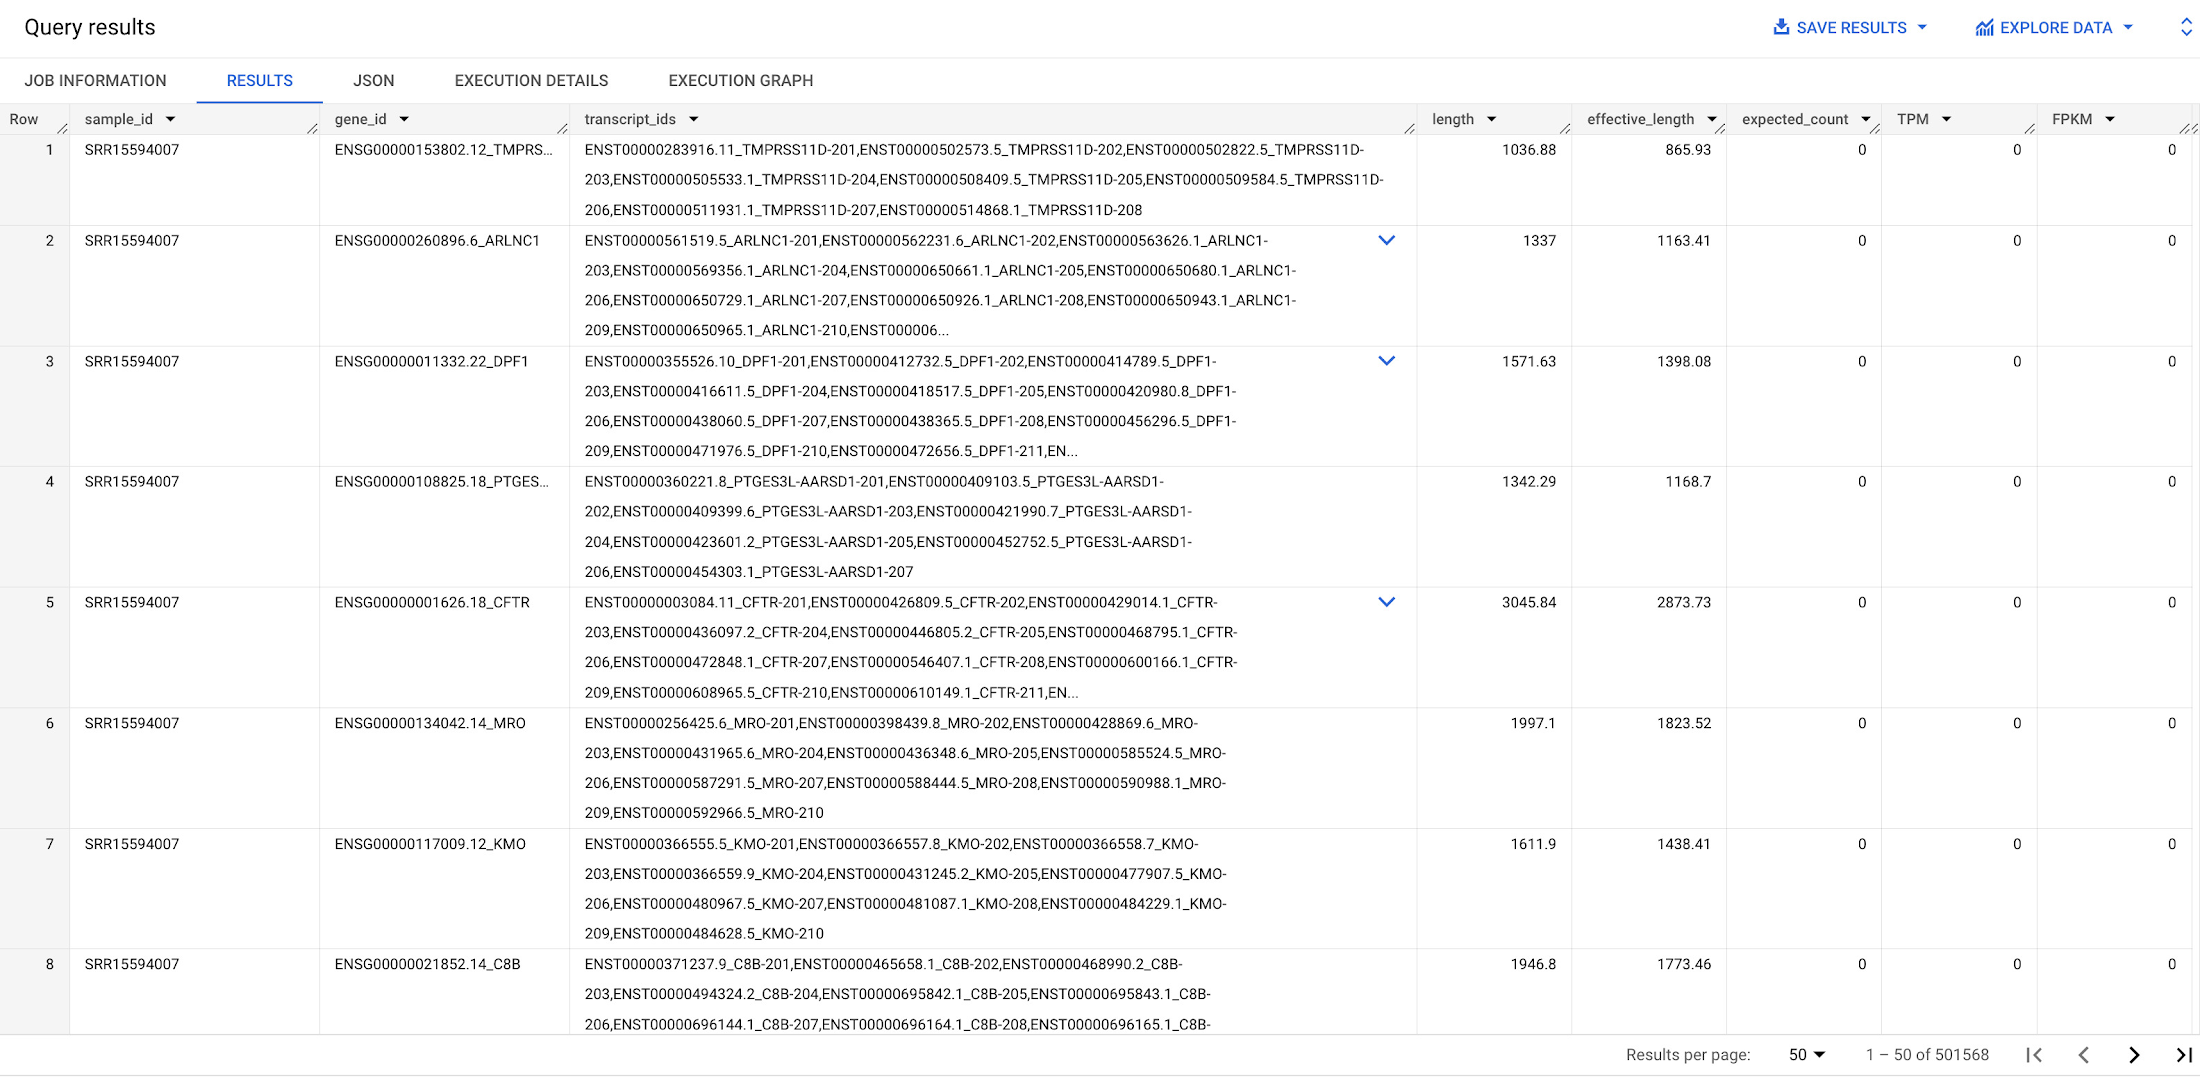
Task: Click effective_length value 1823.52
Action: [1684, 724]
